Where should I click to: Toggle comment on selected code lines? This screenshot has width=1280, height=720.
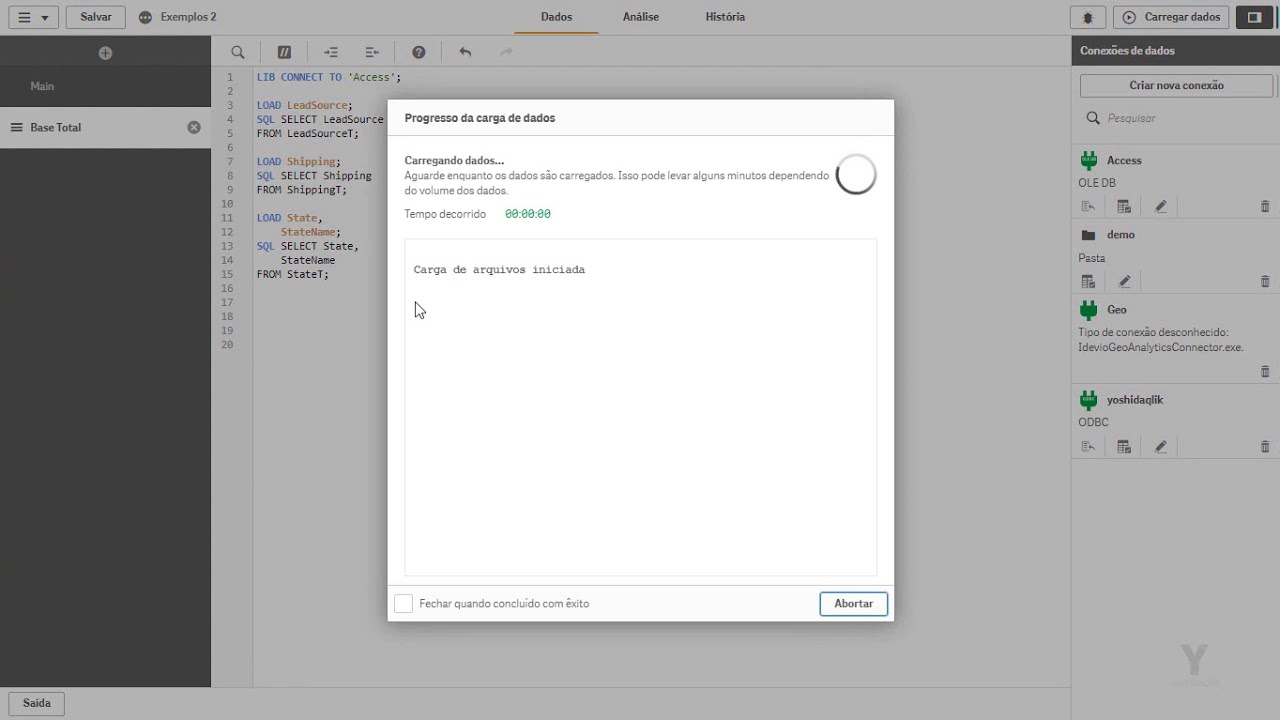click(x=284, y=52)
